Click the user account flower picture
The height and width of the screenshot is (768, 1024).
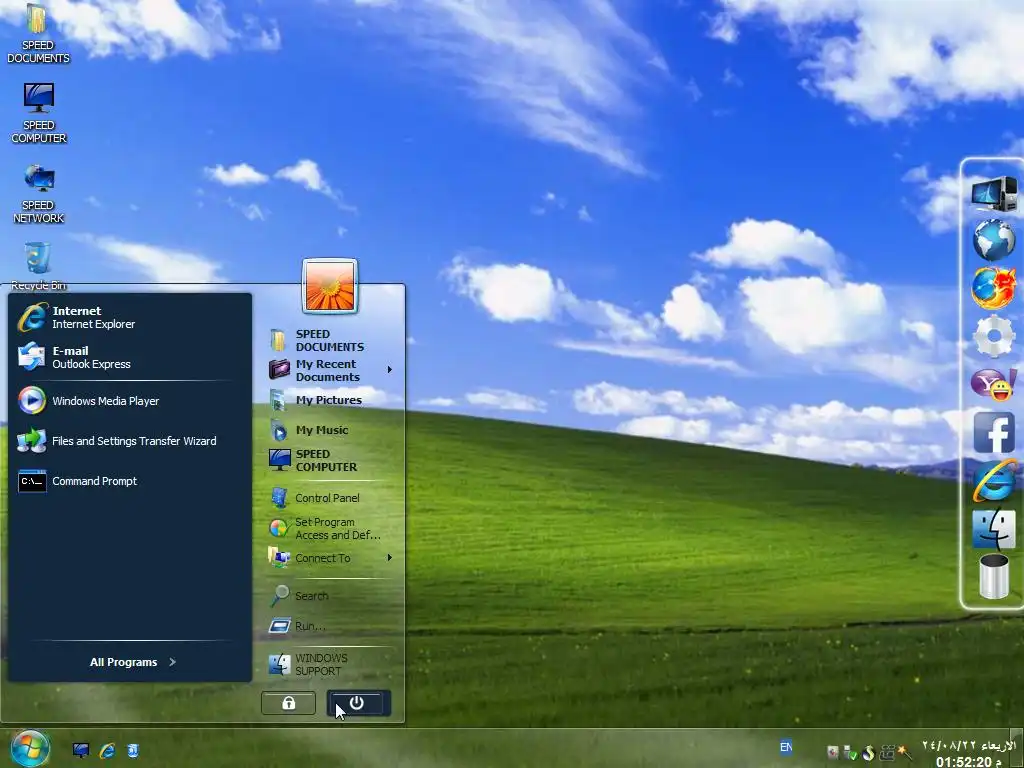coord(330,286)
